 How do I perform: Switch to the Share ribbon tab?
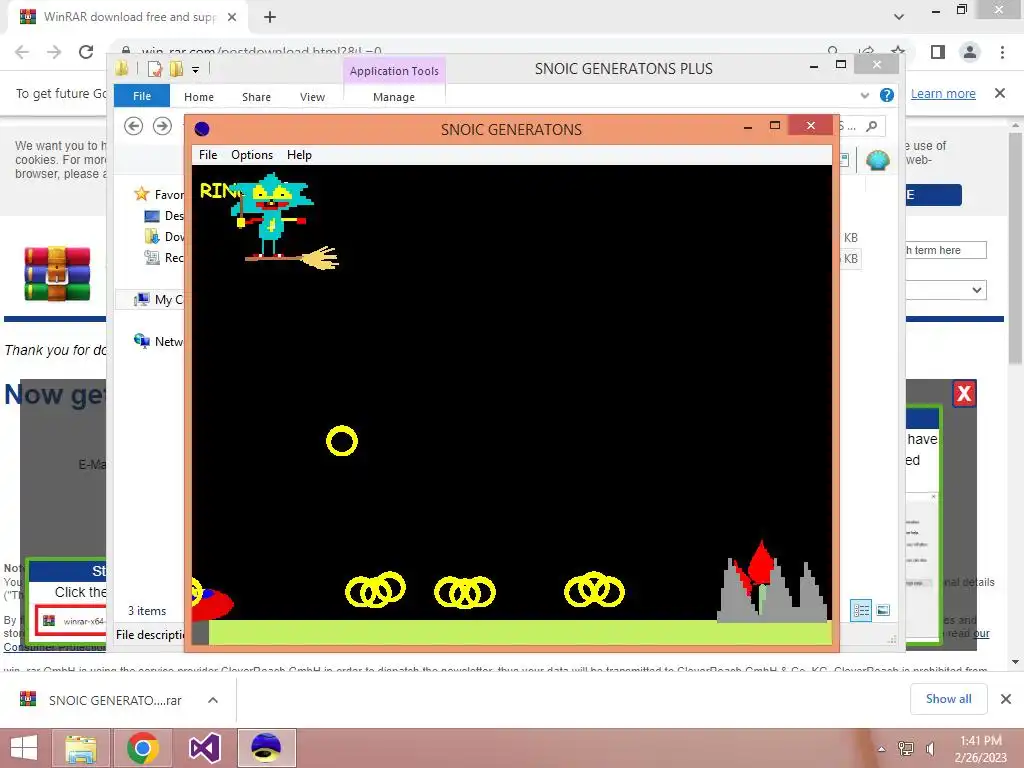(x=256, y=97)
